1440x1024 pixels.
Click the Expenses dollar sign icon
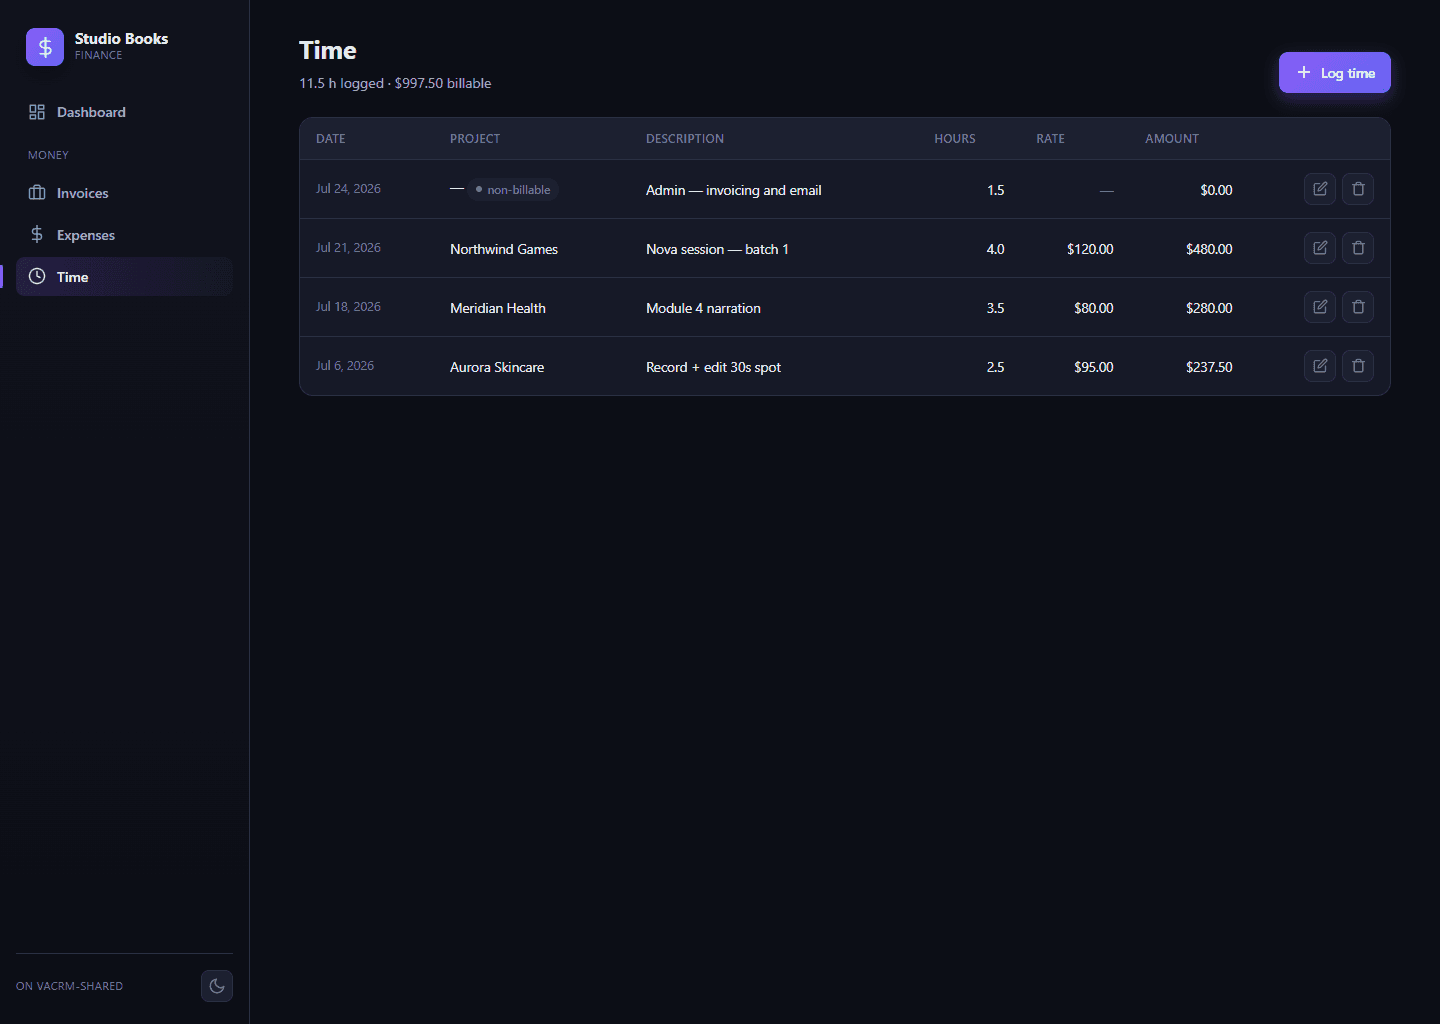(37, 235)
